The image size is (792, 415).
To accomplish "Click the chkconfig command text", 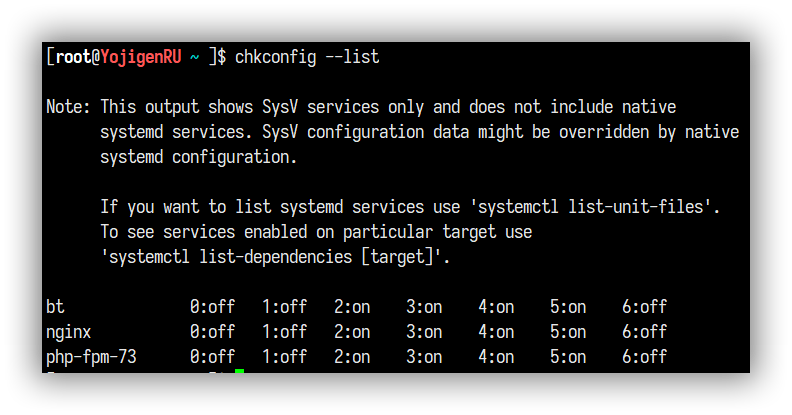I will point(275,58).
